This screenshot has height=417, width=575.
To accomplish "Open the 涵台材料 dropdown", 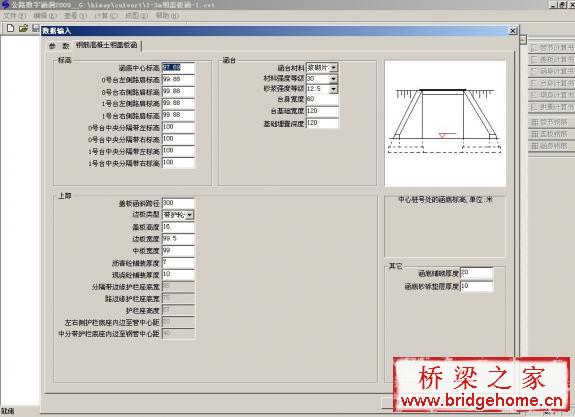I will [333, 67].
